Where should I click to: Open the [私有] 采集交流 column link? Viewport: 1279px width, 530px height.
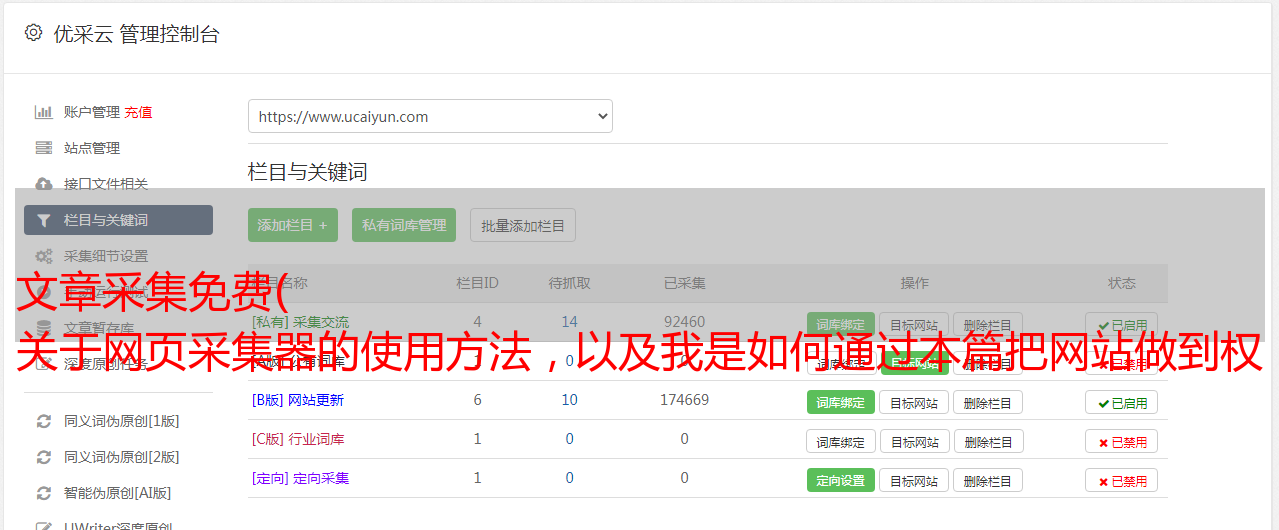click(301, 322)
